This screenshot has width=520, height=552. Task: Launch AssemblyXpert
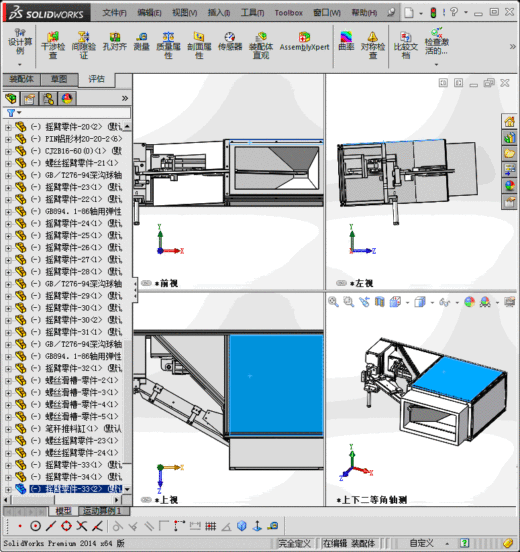click(x=305, y=41)
